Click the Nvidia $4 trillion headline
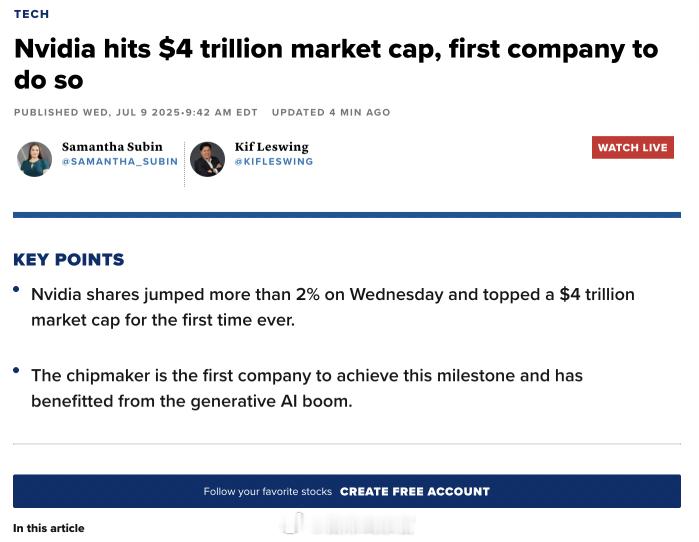 pos(336,65)
